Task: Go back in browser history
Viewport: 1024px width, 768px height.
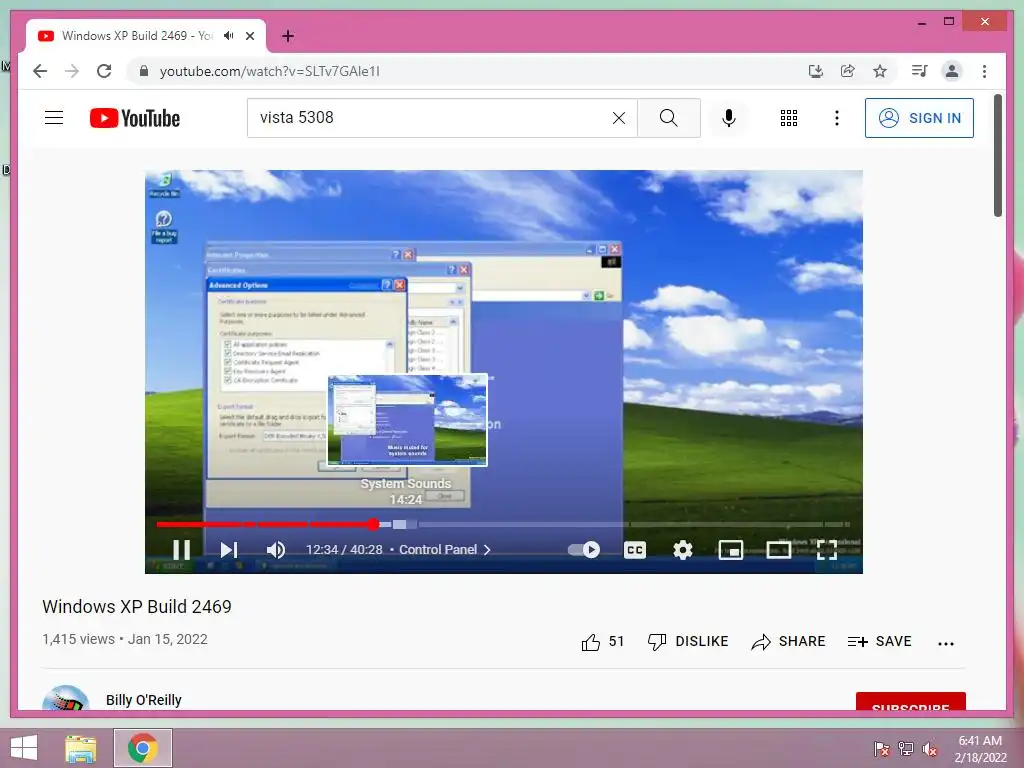Action: point(40,71)
